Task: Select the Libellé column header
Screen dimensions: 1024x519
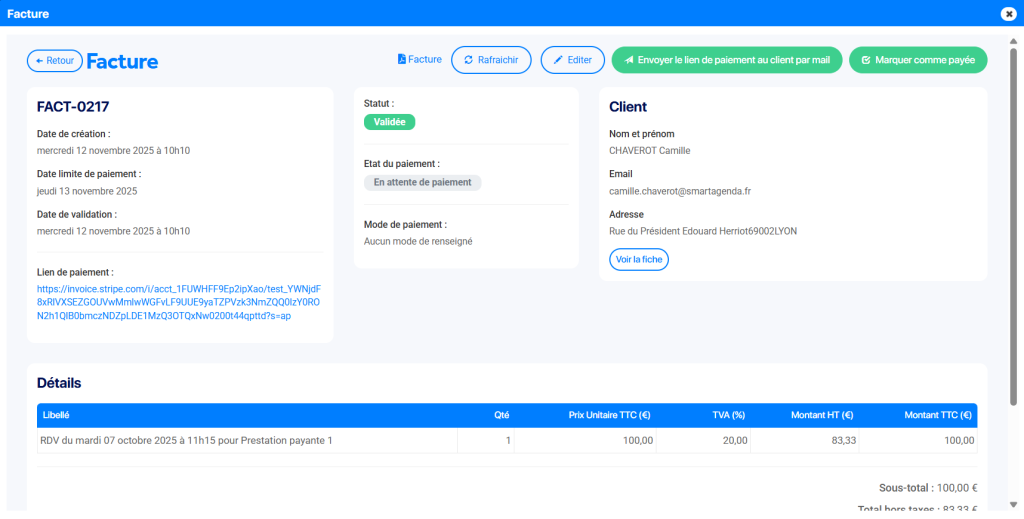Action: click(x=56, y=415)
